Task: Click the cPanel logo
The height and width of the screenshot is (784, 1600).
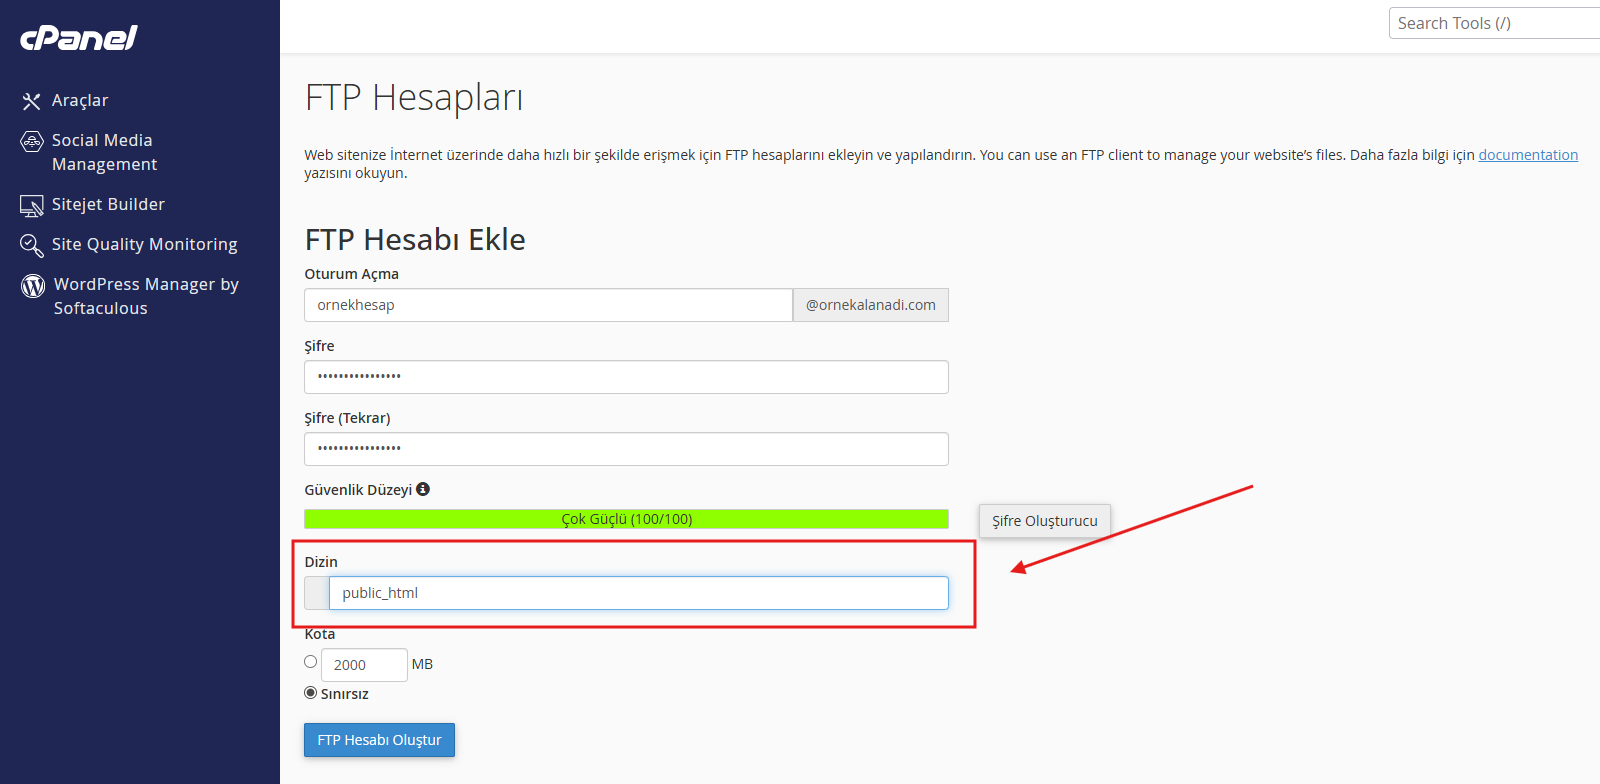Action: [79, 38]
